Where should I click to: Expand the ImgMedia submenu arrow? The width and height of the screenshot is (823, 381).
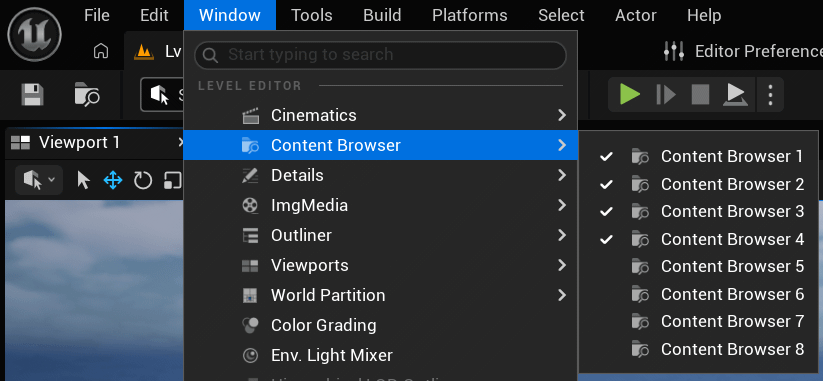pyautogui.click(x=562, y=205)
